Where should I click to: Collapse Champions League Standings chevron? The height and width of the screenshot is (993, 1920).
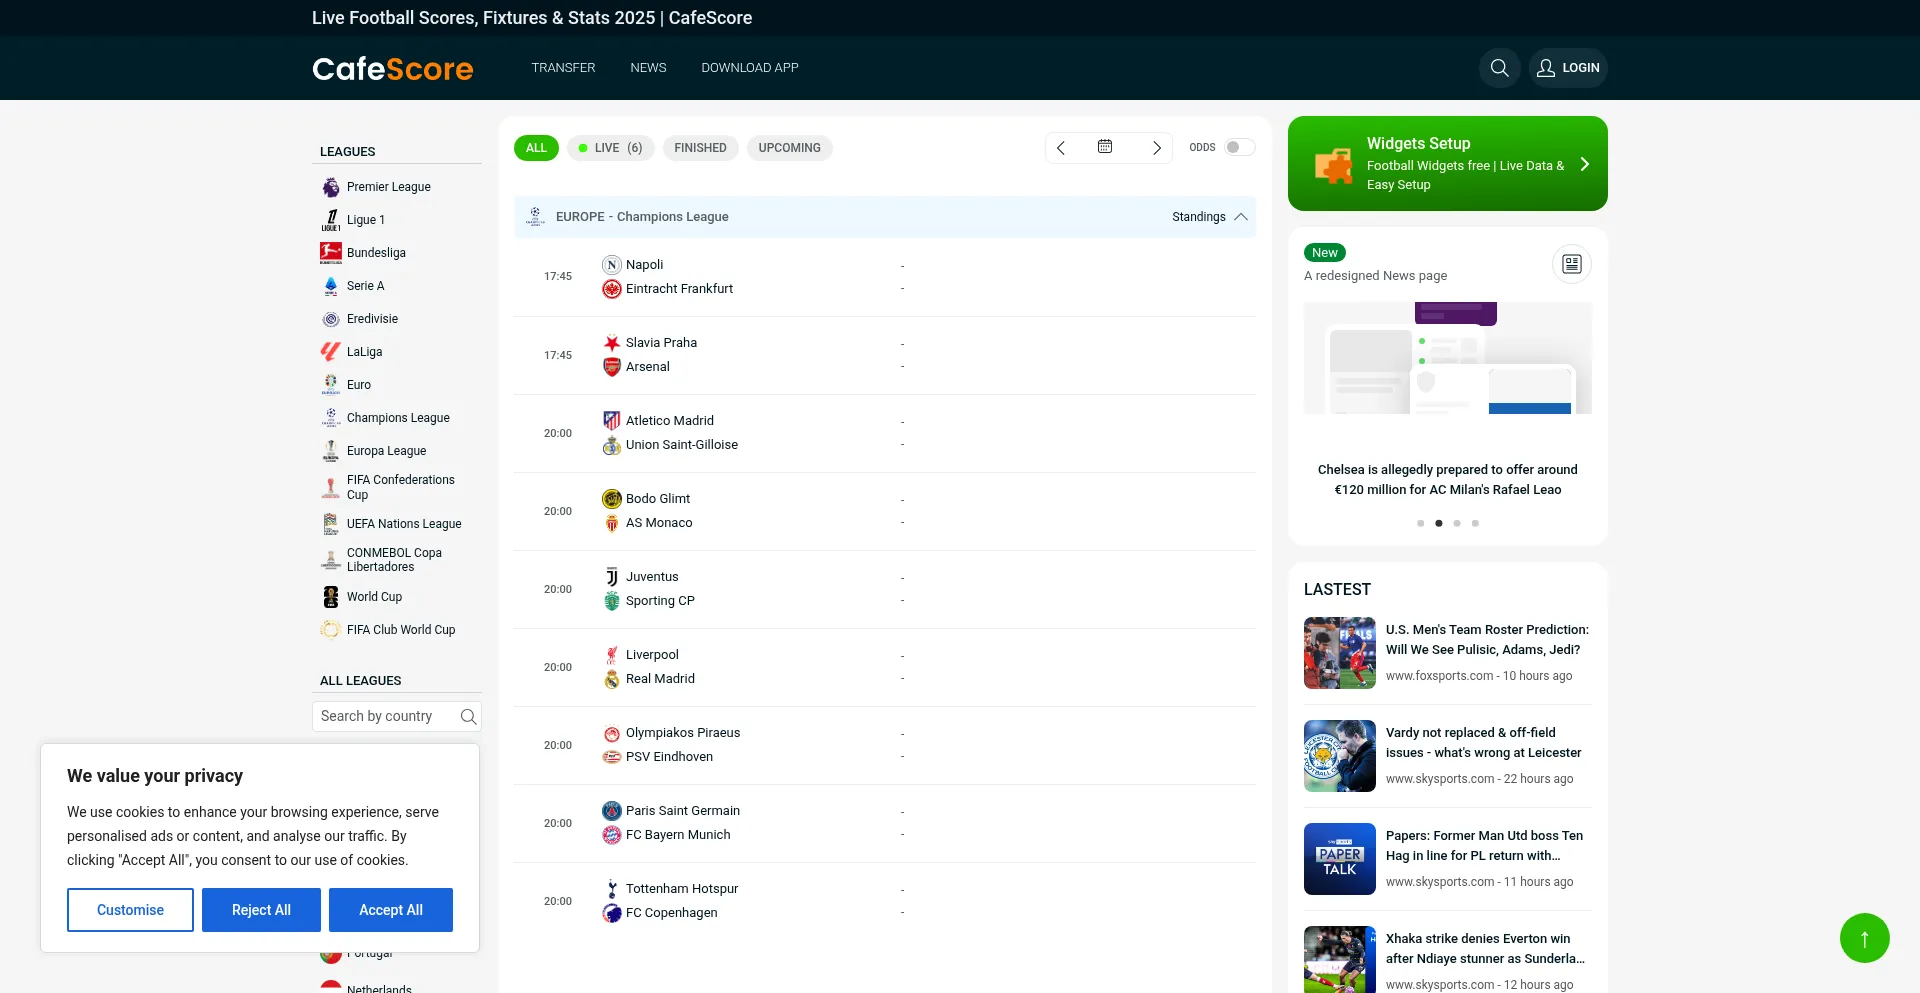pos(1241,217)
